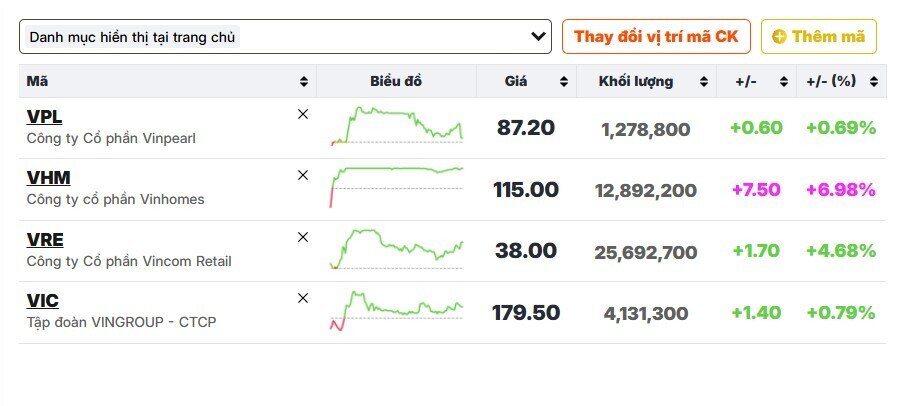This screenshot has height=406, width=897.
Task: Open VIC stock ticker link
Action: coord(42,301)
